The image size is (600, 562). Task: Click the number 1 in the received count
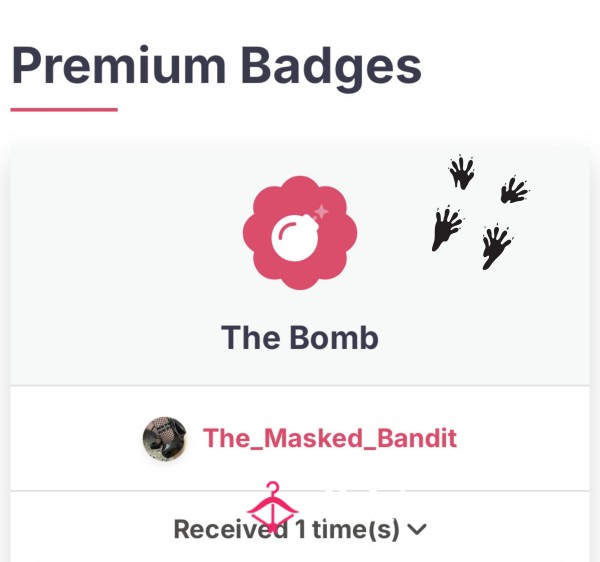300,529
